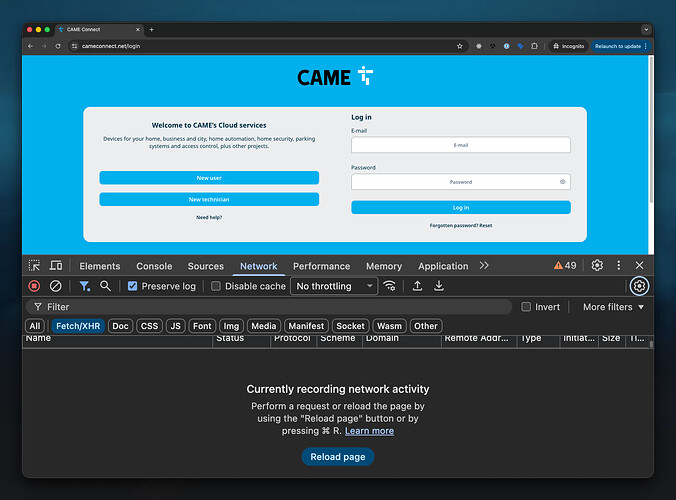Click the E-mail input field
This screenshot has width=676, height=500.
point(461,145)
